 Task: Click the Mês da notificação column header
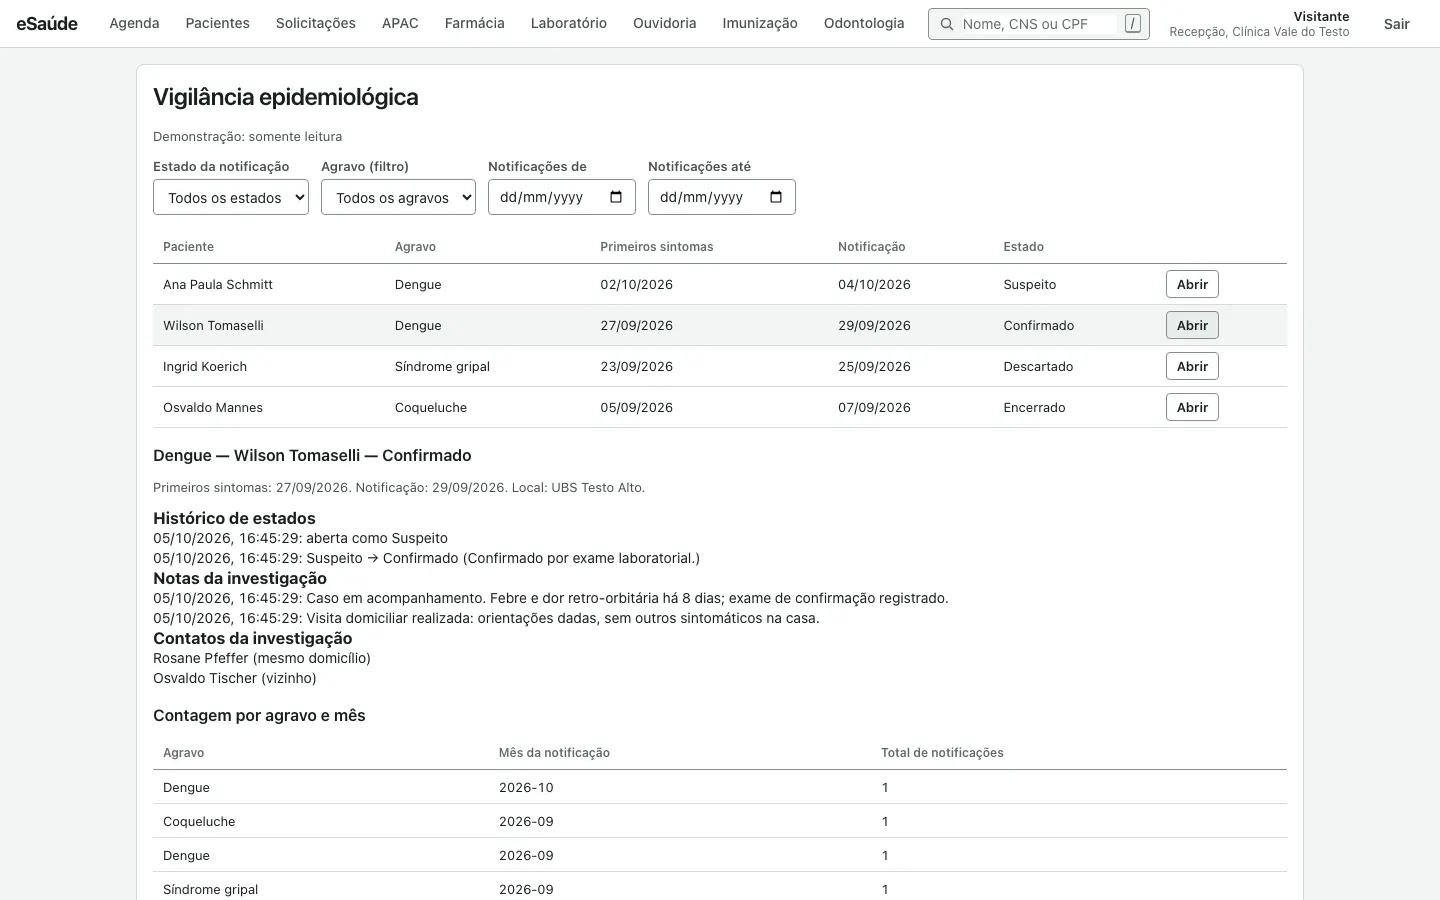tap(554, 753)
